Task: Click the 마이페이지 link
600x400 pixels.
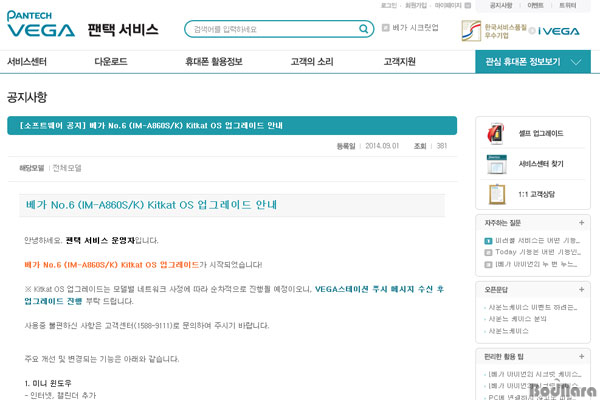Action: pos(448,5)
